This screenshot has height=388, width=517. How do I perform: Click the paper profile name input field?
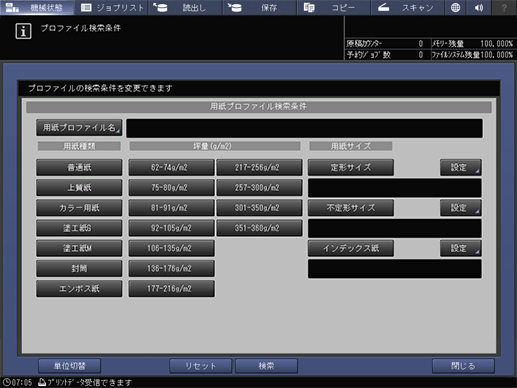tap(304, 128)
